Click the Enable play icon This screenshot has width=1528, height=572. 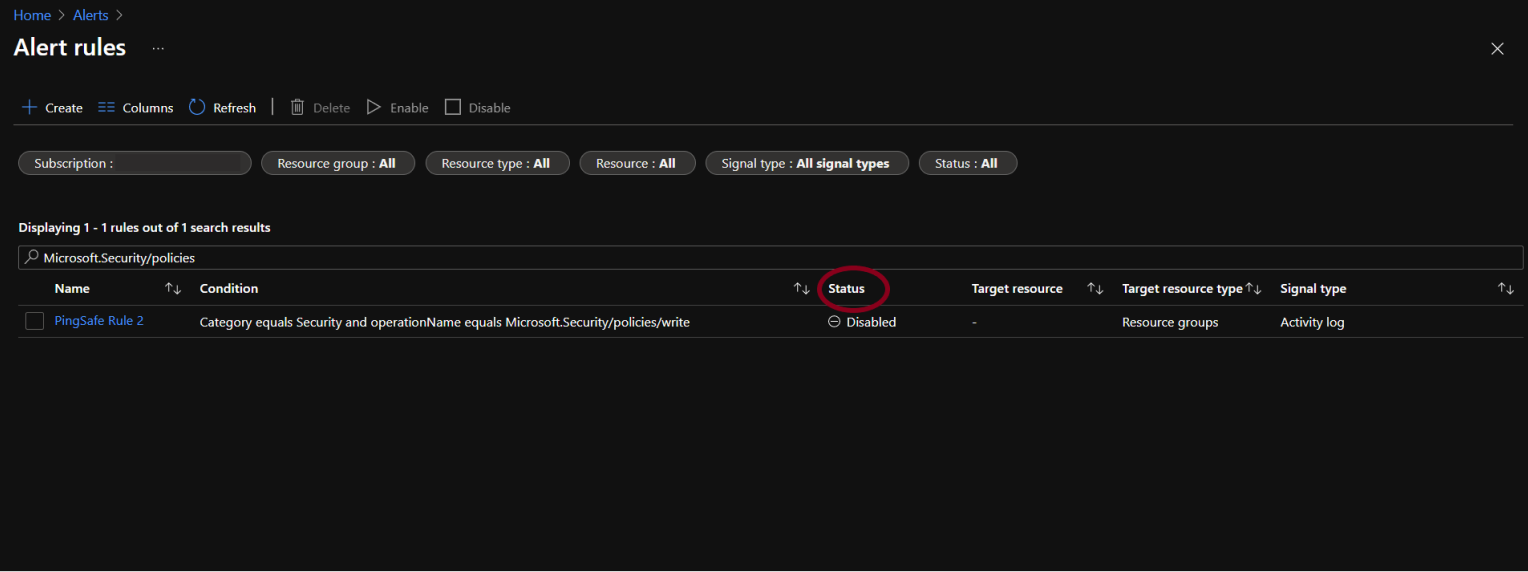click(x=374, y=107)
